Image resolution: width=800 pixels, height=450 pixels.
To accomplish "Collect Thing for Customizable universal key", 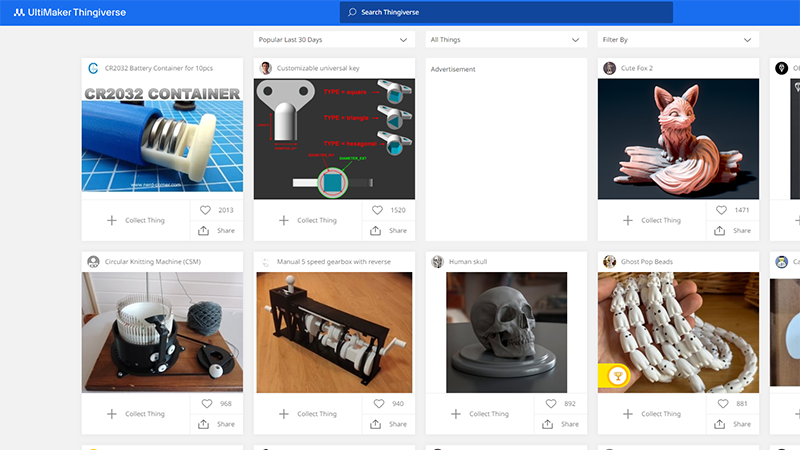I will tap(308, 220).
